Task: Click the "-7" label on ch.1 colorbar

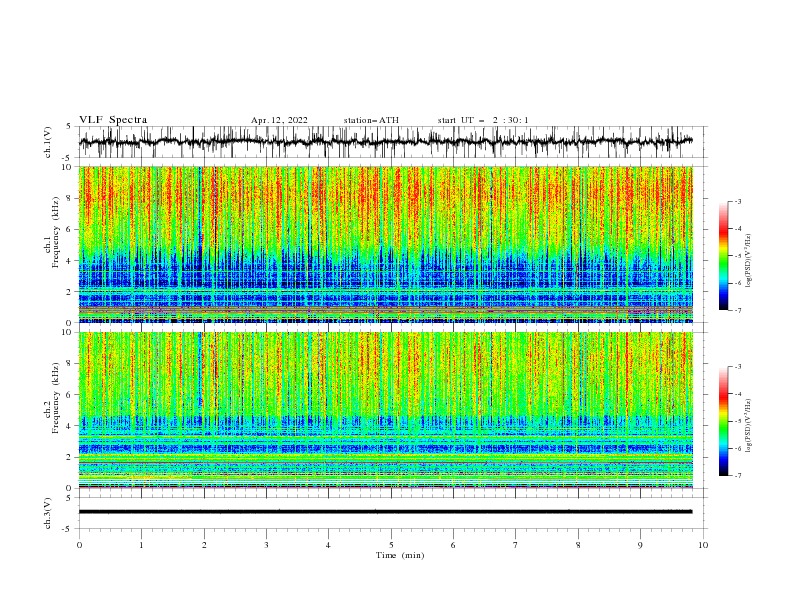Action: [x=738, y=310]
